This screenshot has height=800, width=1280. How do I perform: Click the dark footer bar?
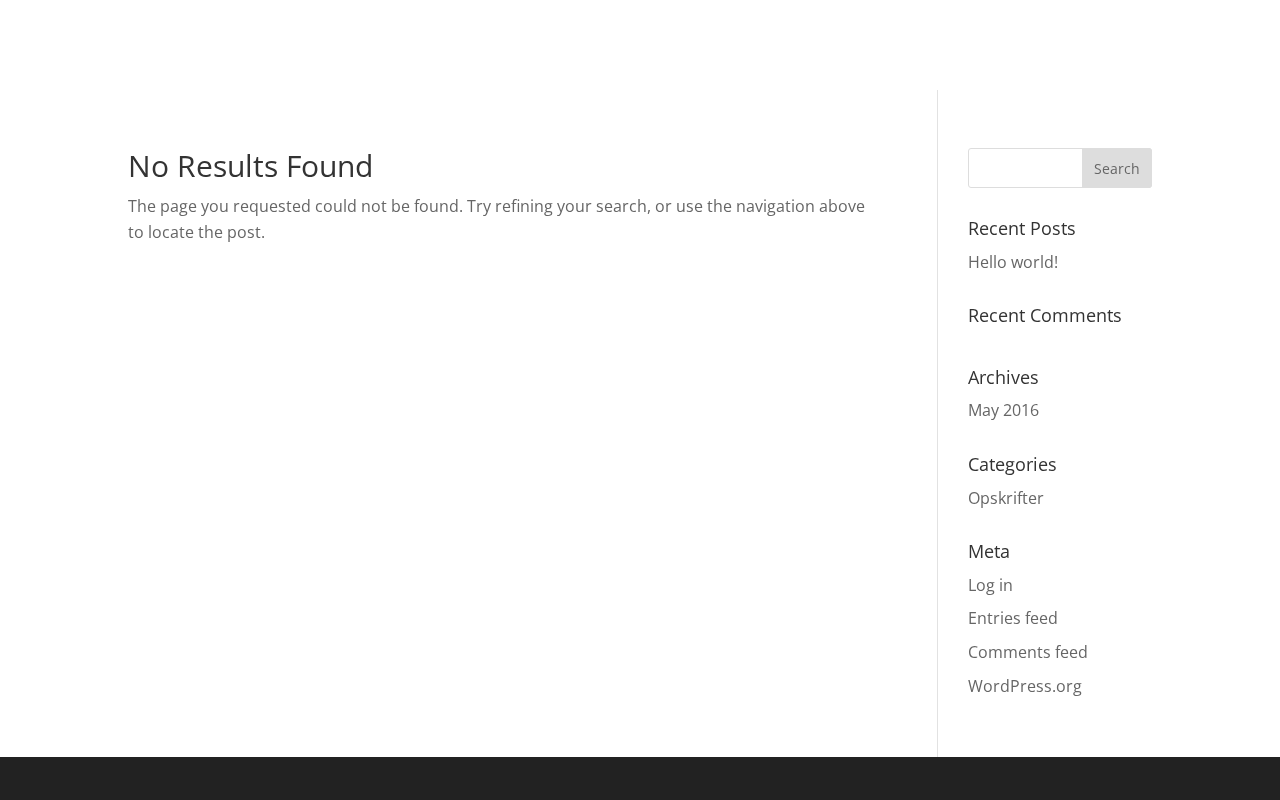[x=640, y=779]
